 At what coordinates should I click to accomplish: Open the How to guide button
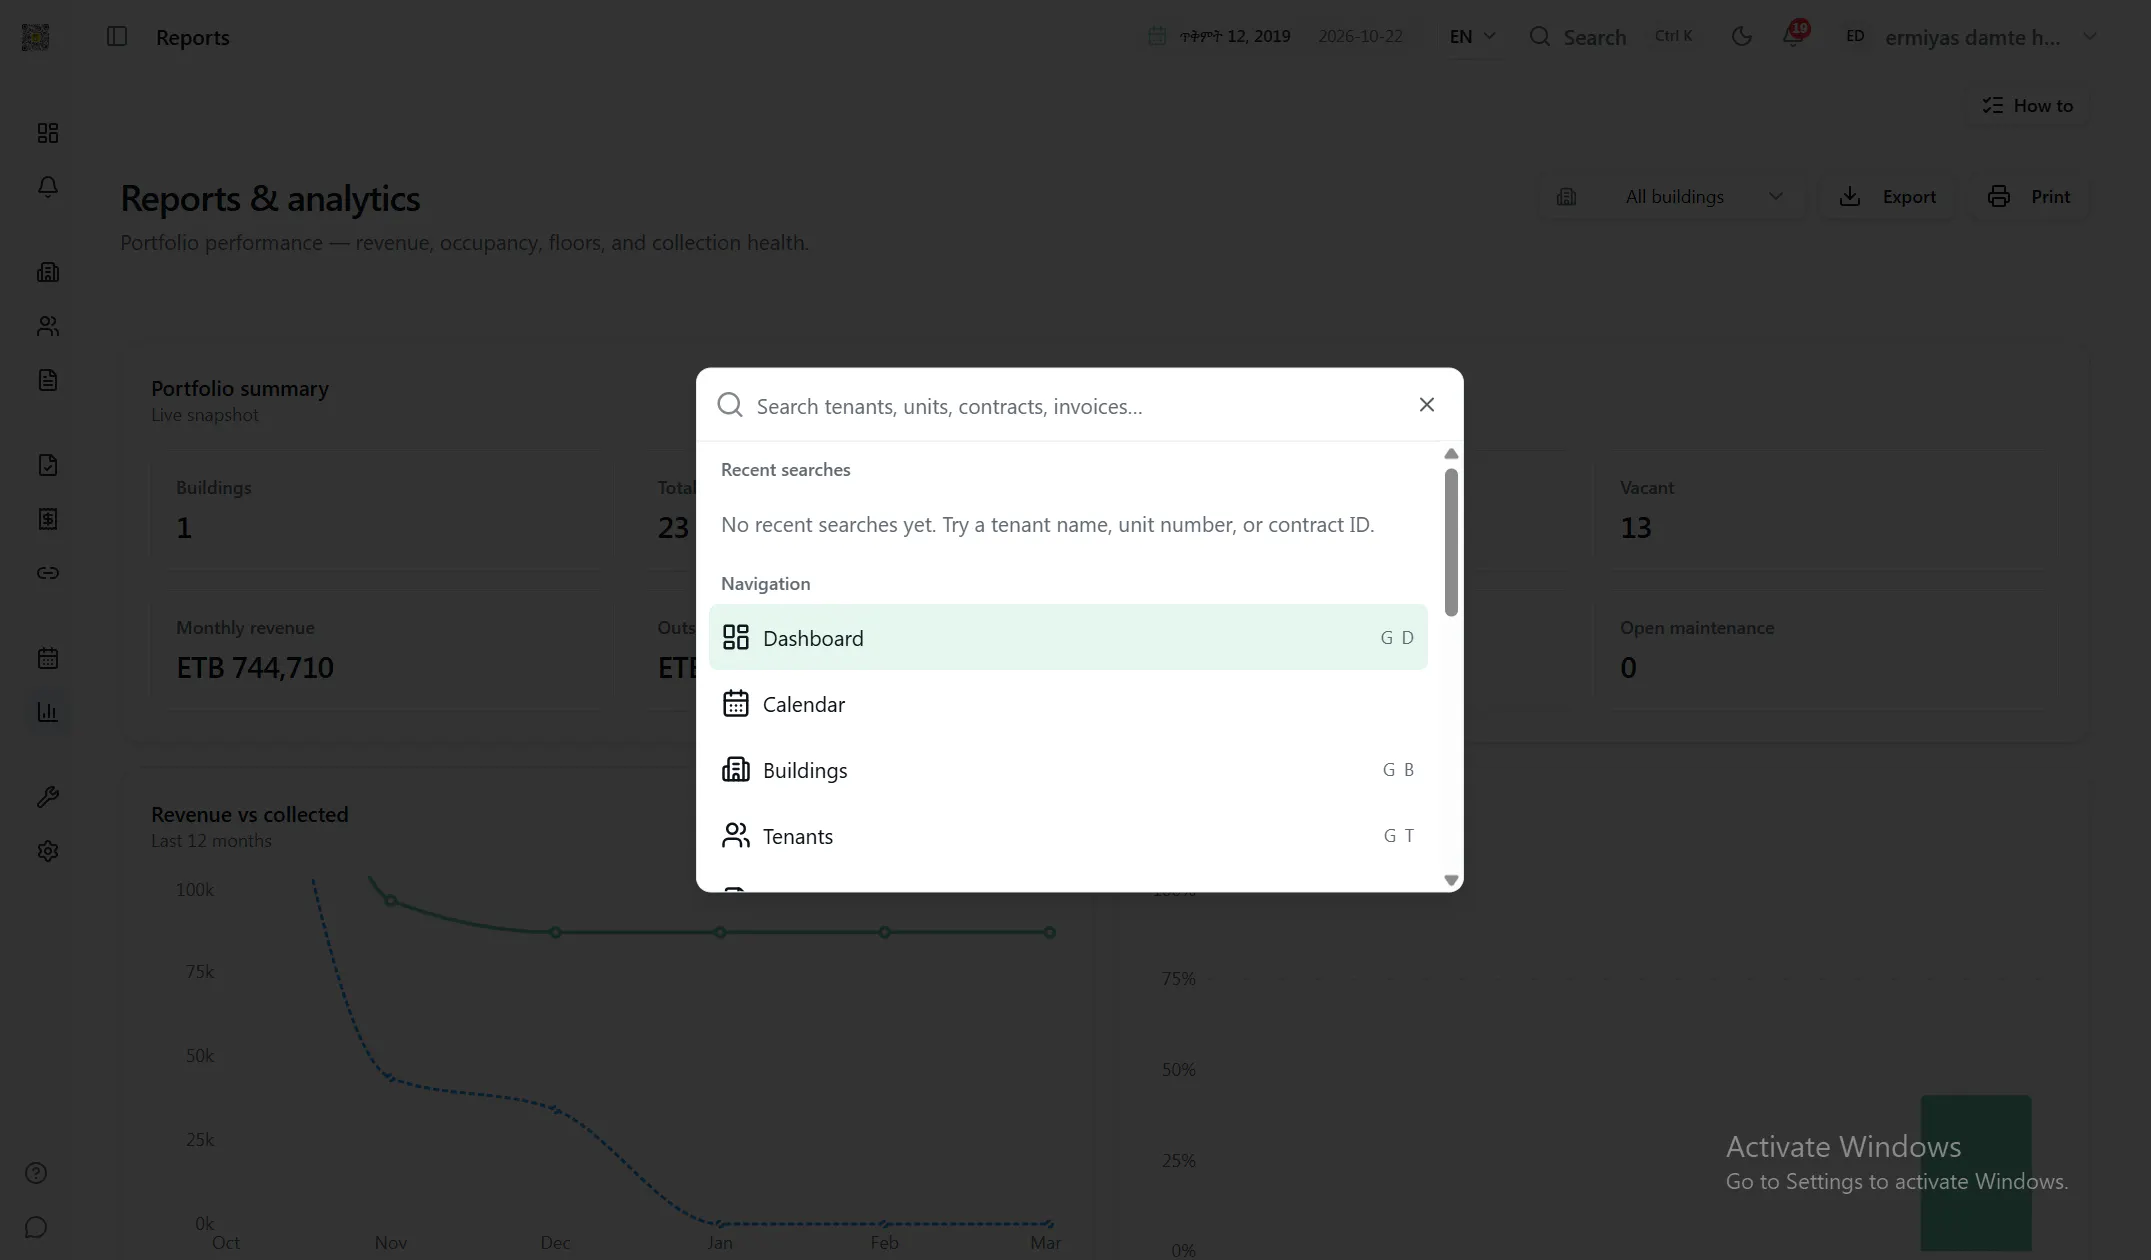[2027, 105]
